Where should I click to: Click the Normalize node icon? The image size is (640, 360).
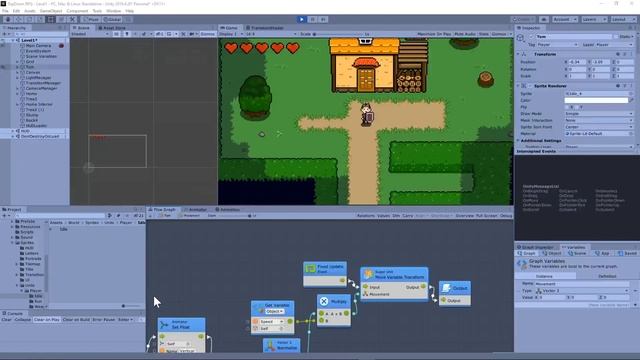[270, 346]
